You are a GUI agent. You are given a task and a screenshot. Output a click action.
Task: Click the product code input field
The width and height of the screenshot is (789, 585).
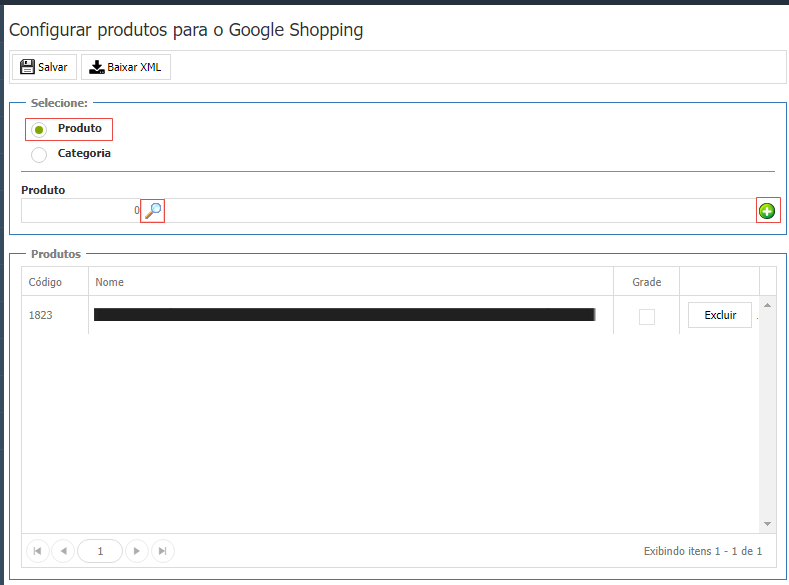[x=80, y=211]
